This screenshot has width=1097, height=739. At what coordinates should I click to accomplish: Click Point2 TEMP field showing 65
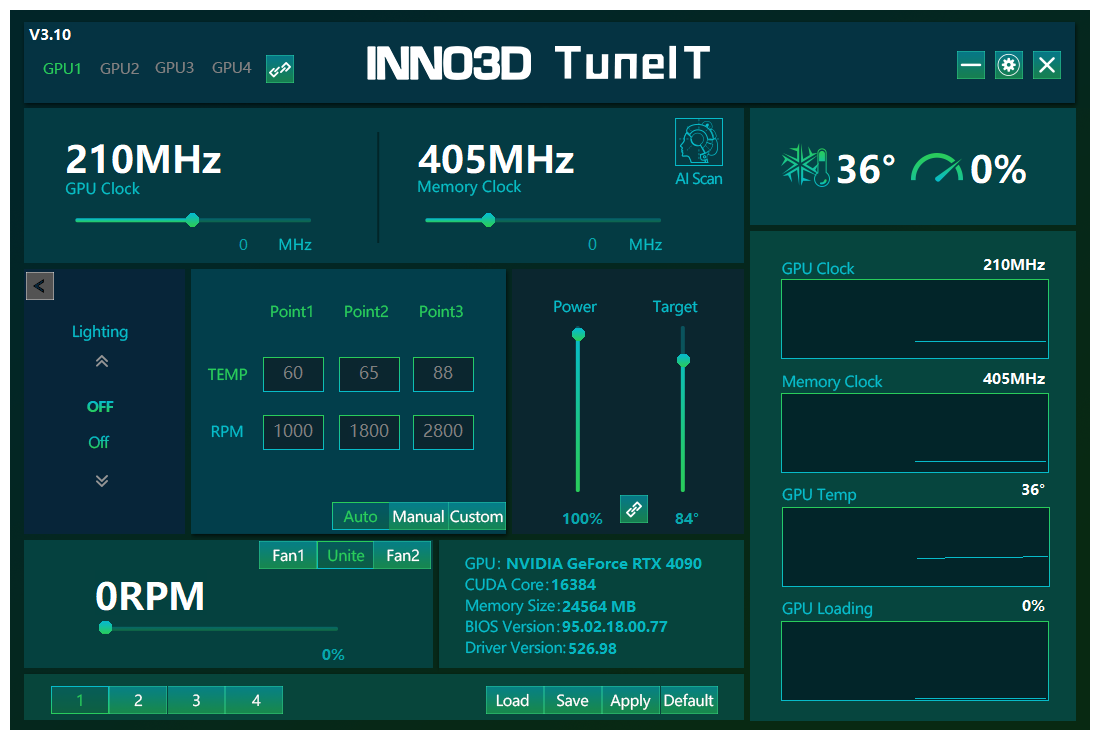pyautogui.click(x=369, y=374)
